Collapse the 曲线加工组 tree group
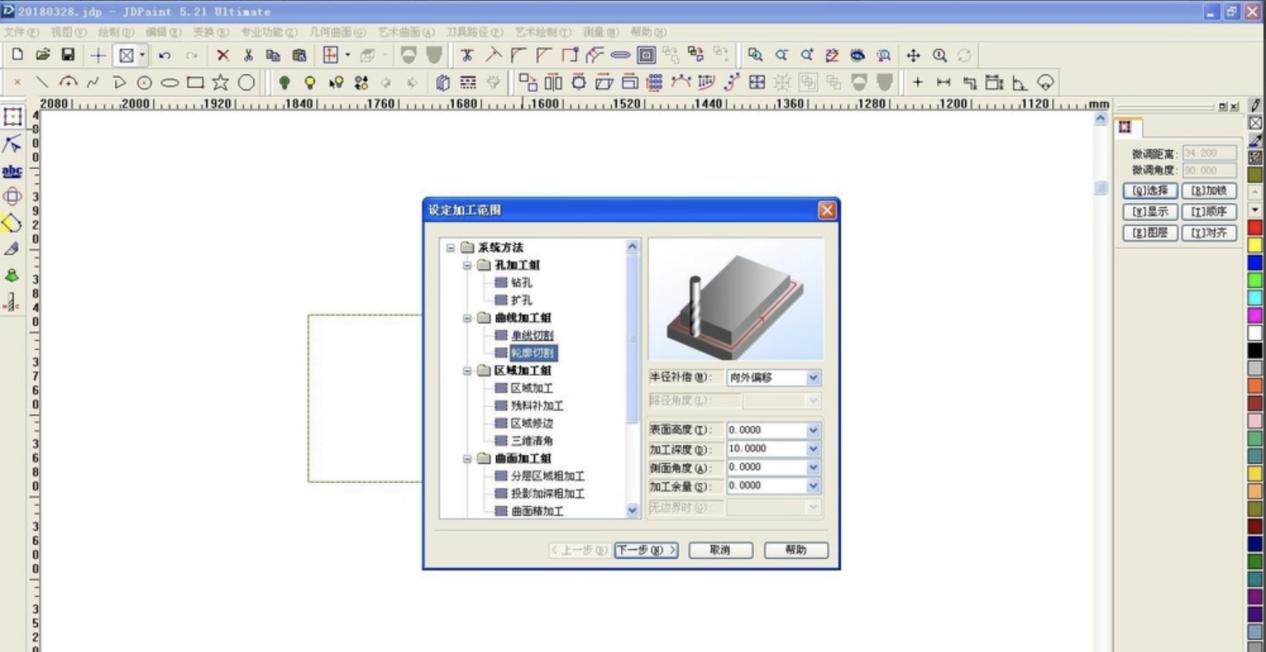Screen dimensions: 1266x652 click(467, 318)
